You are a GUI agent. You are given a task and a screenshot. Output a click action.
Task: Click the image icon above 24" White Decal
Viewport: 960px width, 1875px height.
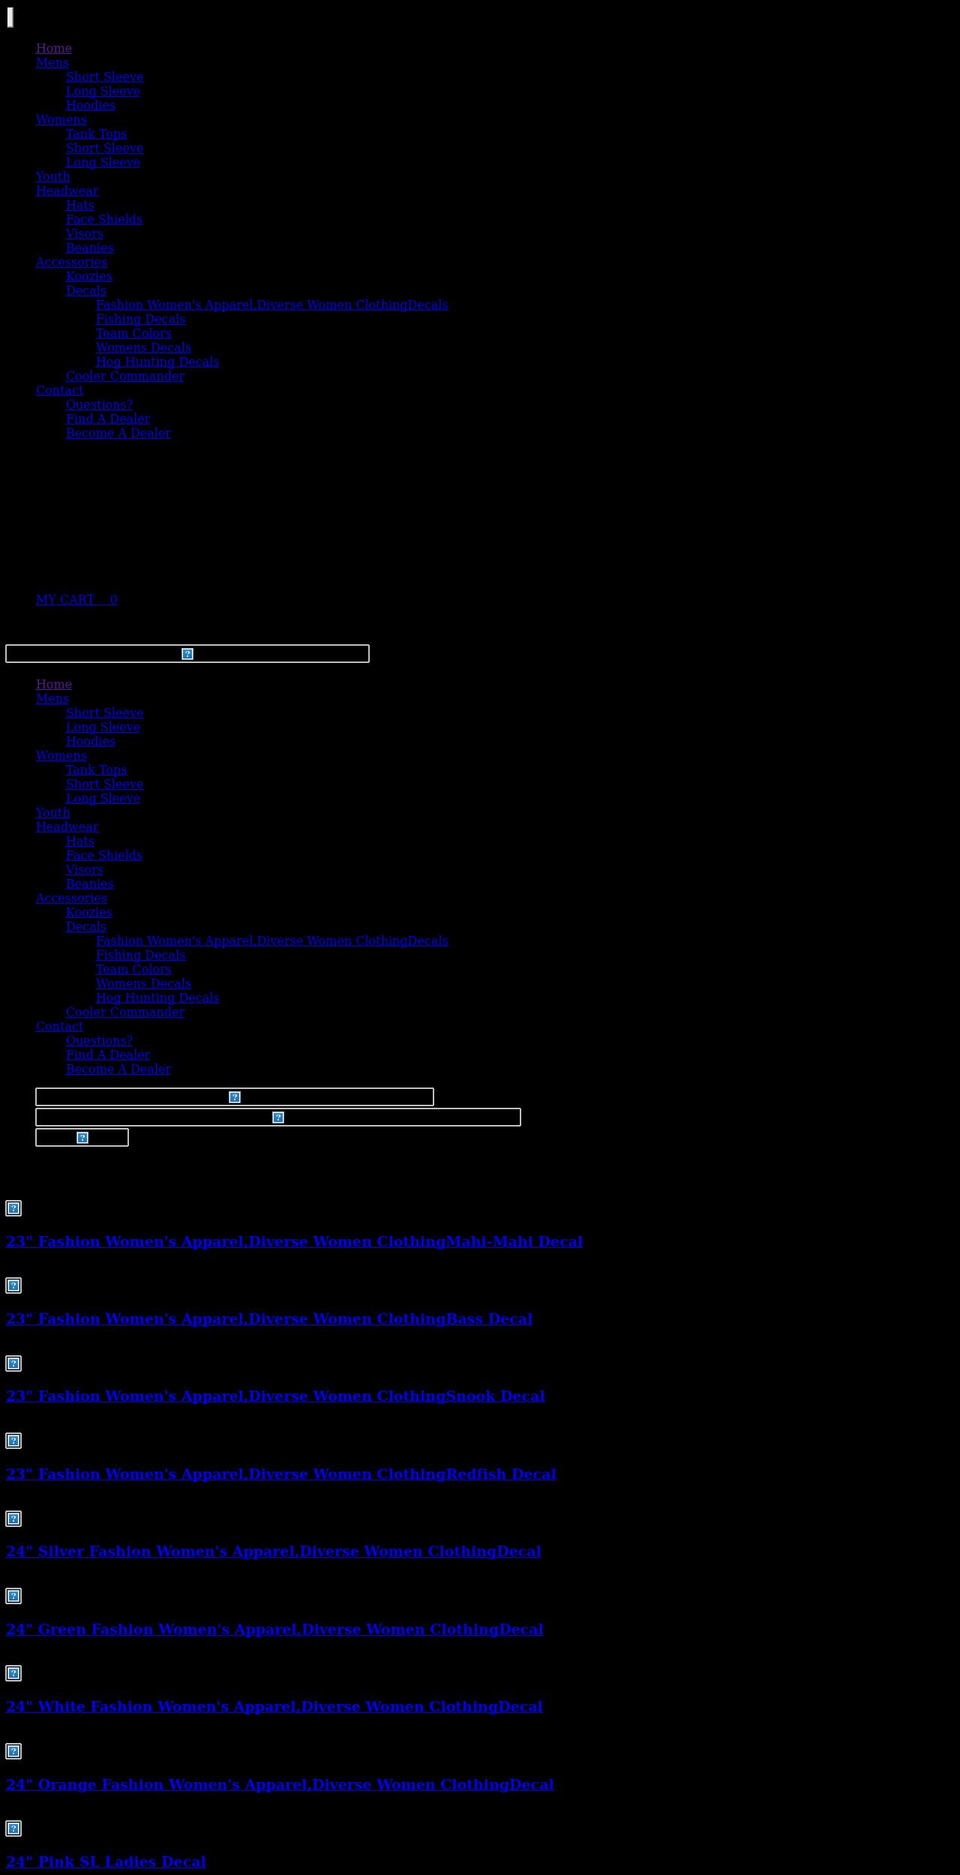click(13, 1673)
